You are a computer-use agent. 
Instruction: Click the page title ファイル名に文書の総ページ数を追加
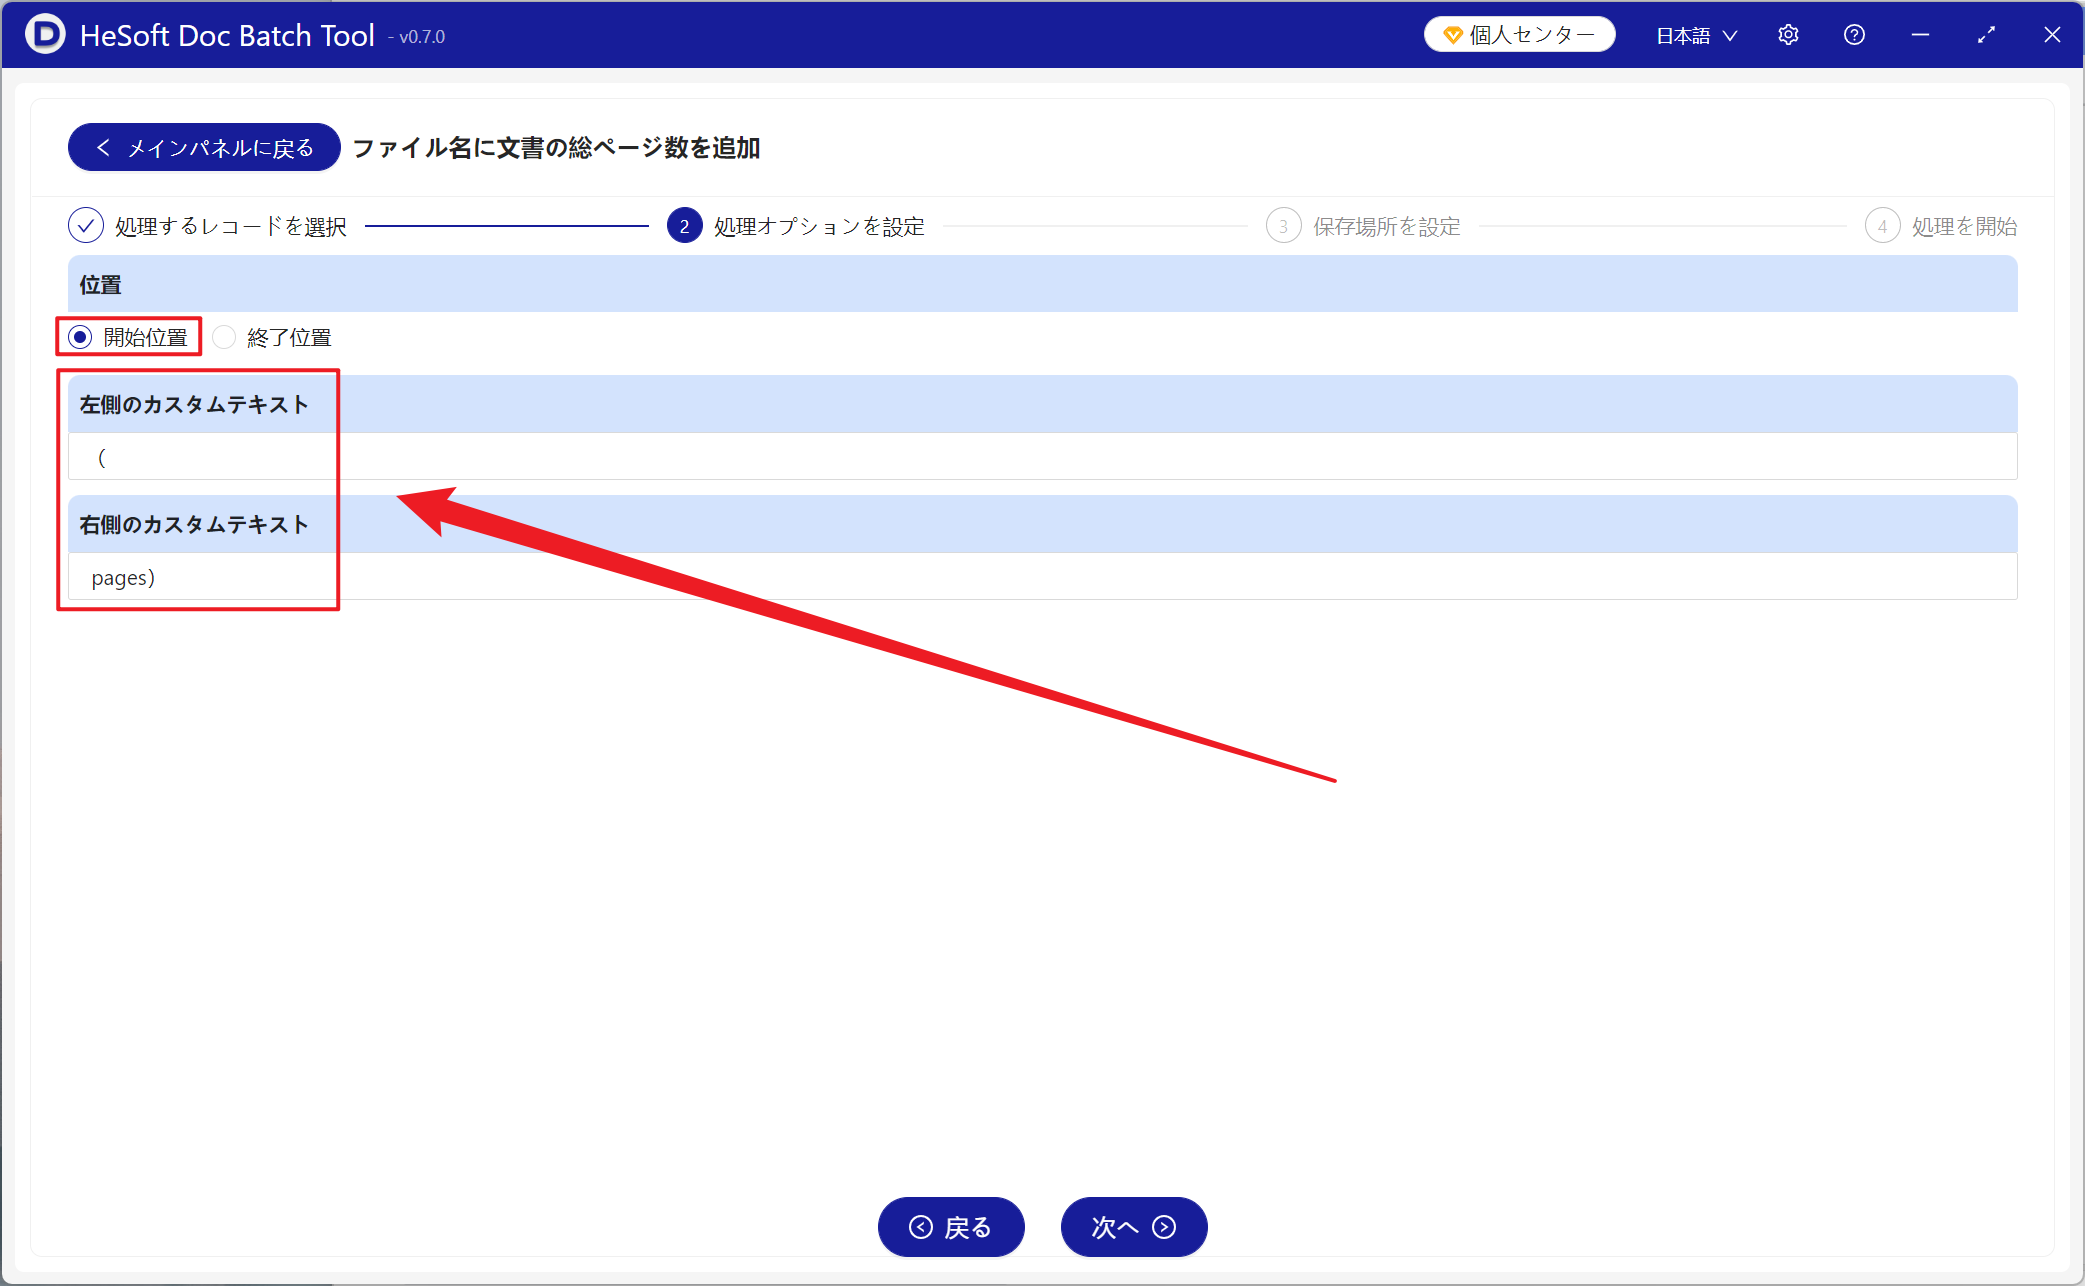[x=556, y=148]
